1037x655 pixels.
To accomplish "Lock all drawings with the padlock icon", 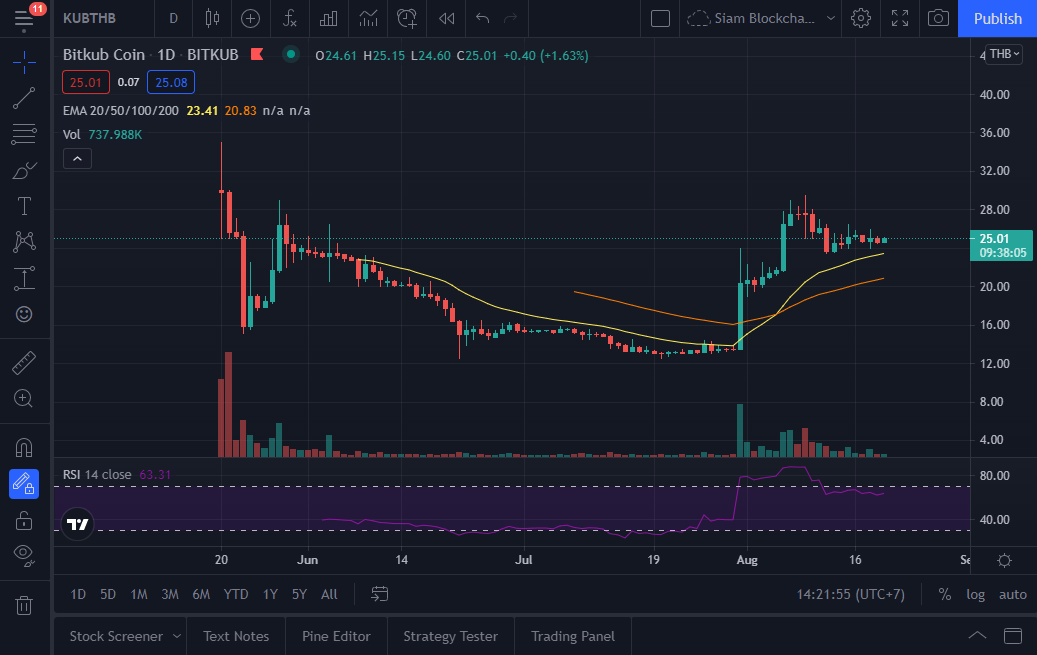I will click(x=25, y=519).
